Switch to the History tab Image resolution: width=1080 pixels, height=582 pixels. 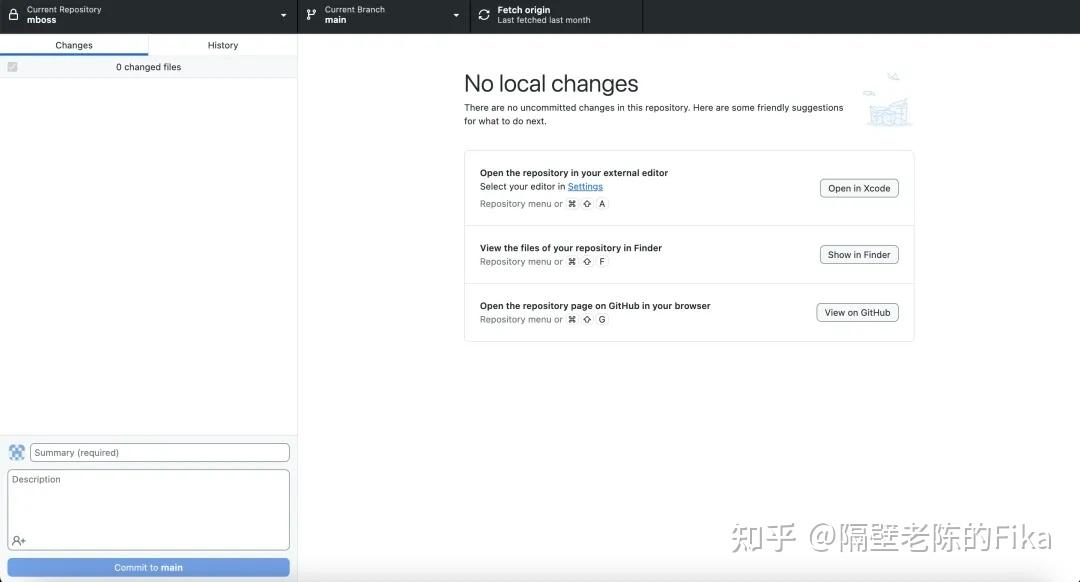222,45
